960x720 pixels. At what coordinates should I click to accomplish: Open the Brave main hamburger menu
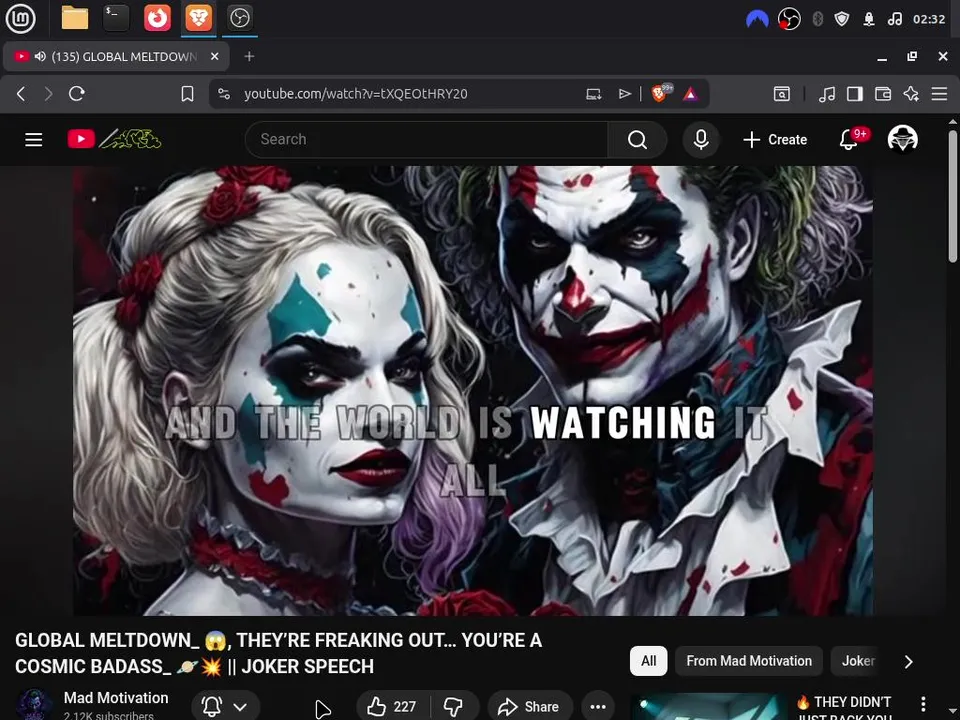coord(939,94)
